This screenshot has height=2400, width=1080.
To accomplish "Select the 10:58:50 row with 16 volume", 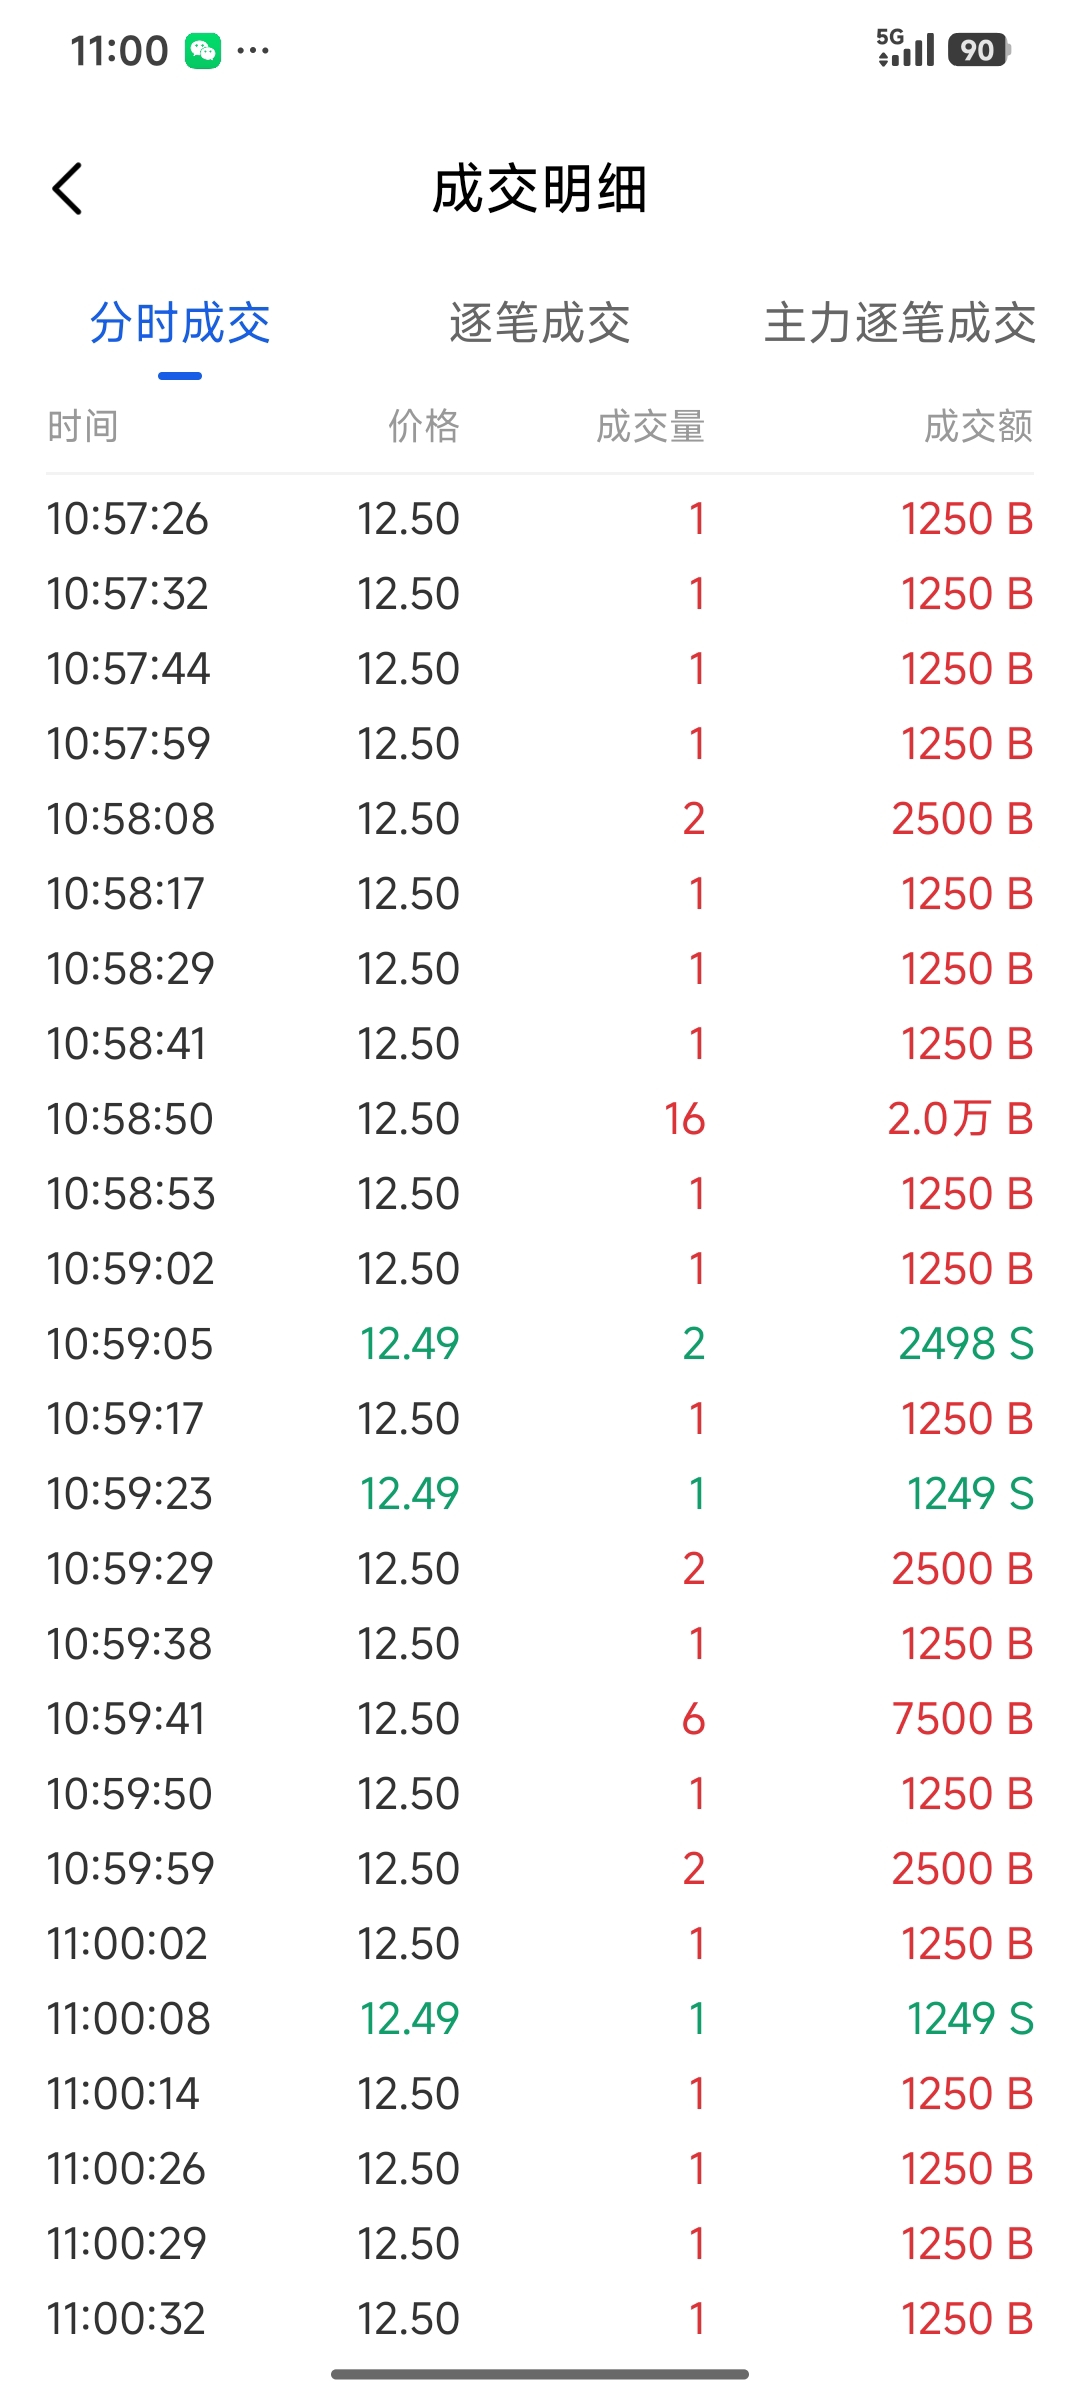I will coord(540,1119).
